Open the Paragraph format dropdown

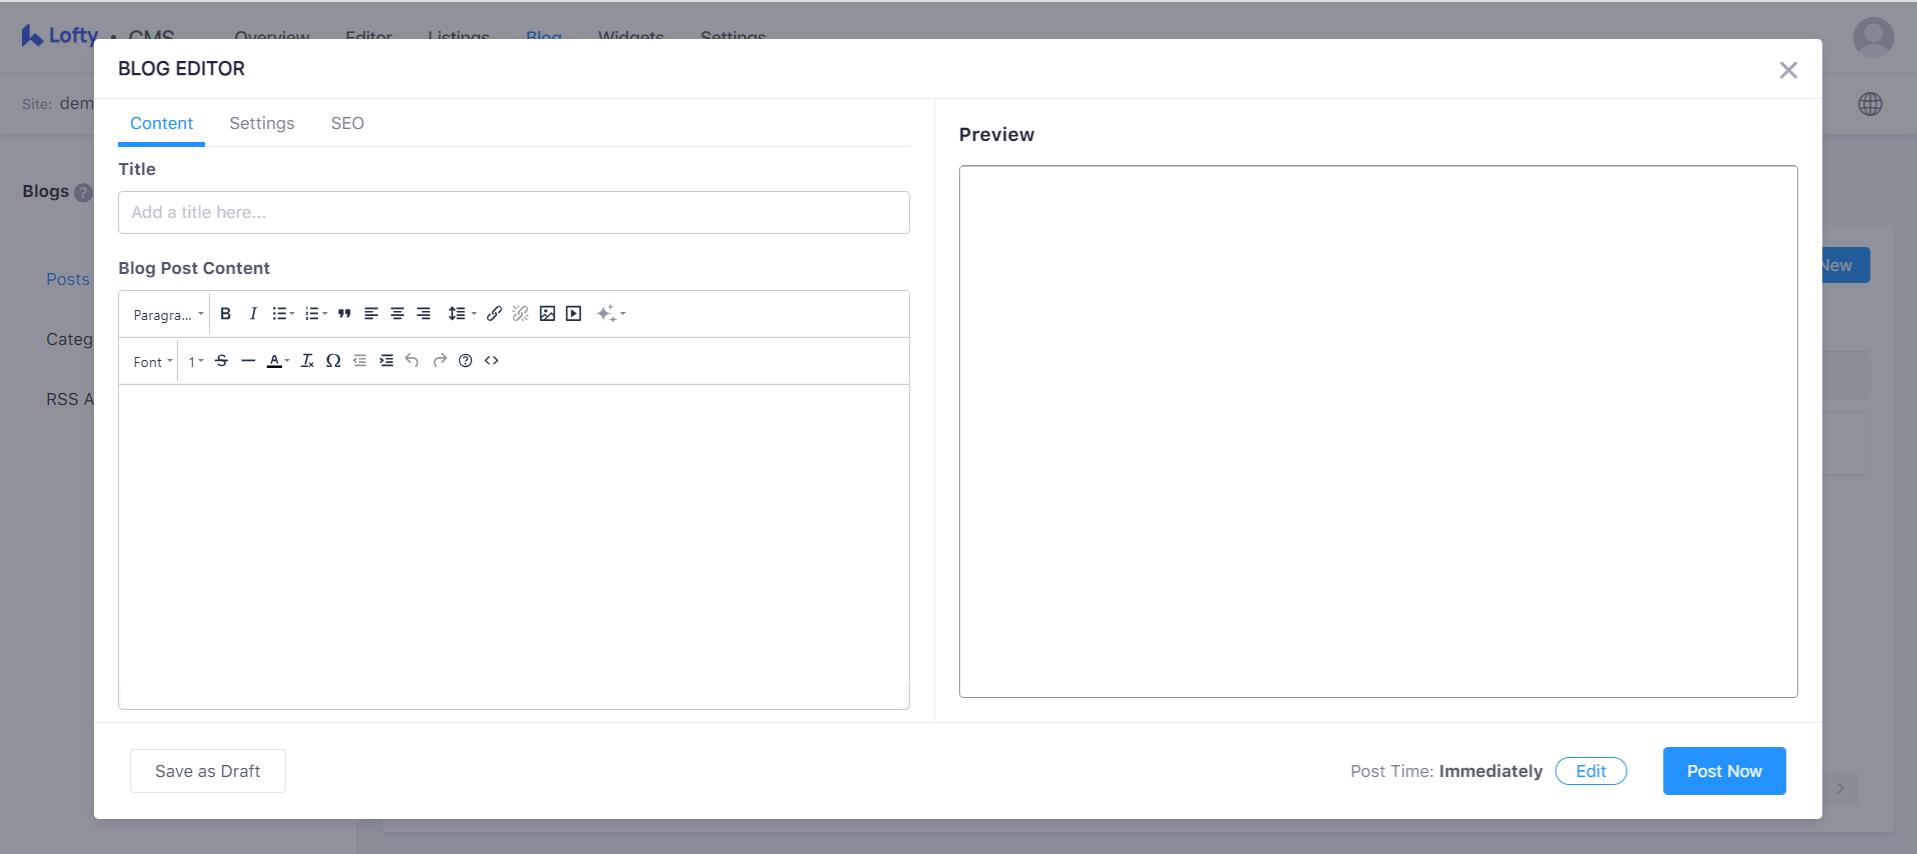tap(168, 315)
